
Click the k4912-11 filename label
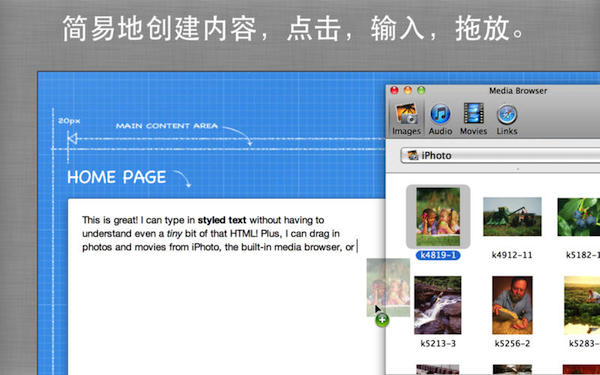pos(512,255)
